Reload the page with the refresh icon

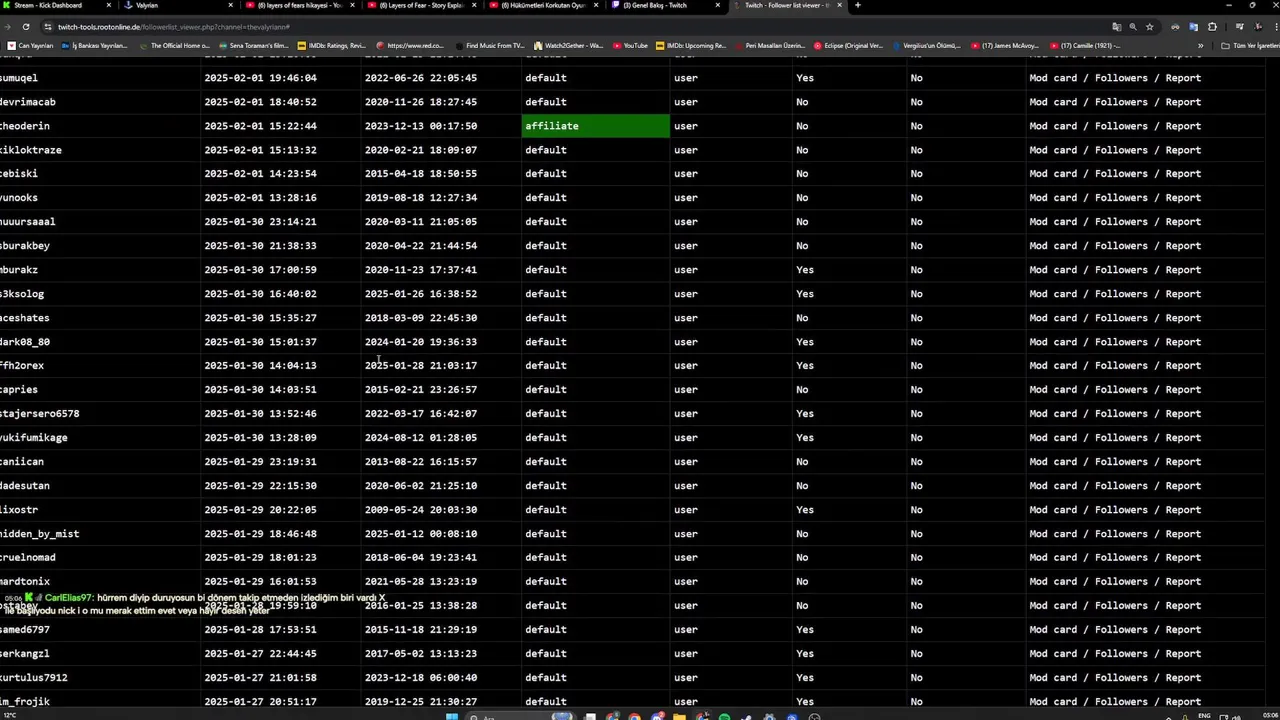point(25,27)
